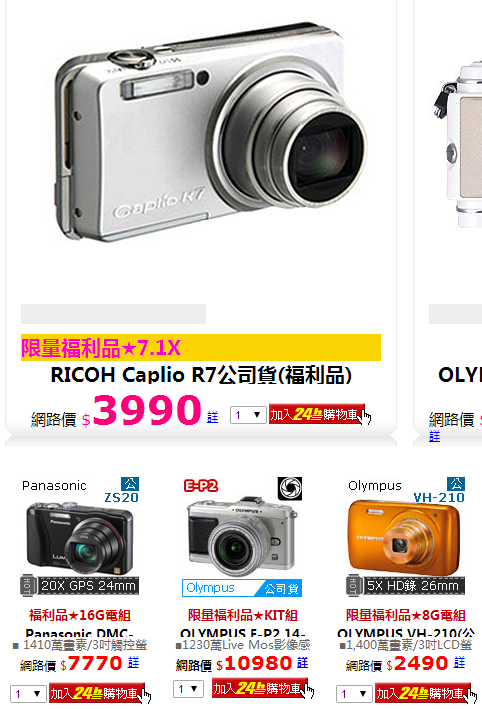The height and width of the screenshot is (709, 482).
Task: Expand quantity dropdown for Olympus VH-210
Action: pyautogui.click(x=354, y=693)
